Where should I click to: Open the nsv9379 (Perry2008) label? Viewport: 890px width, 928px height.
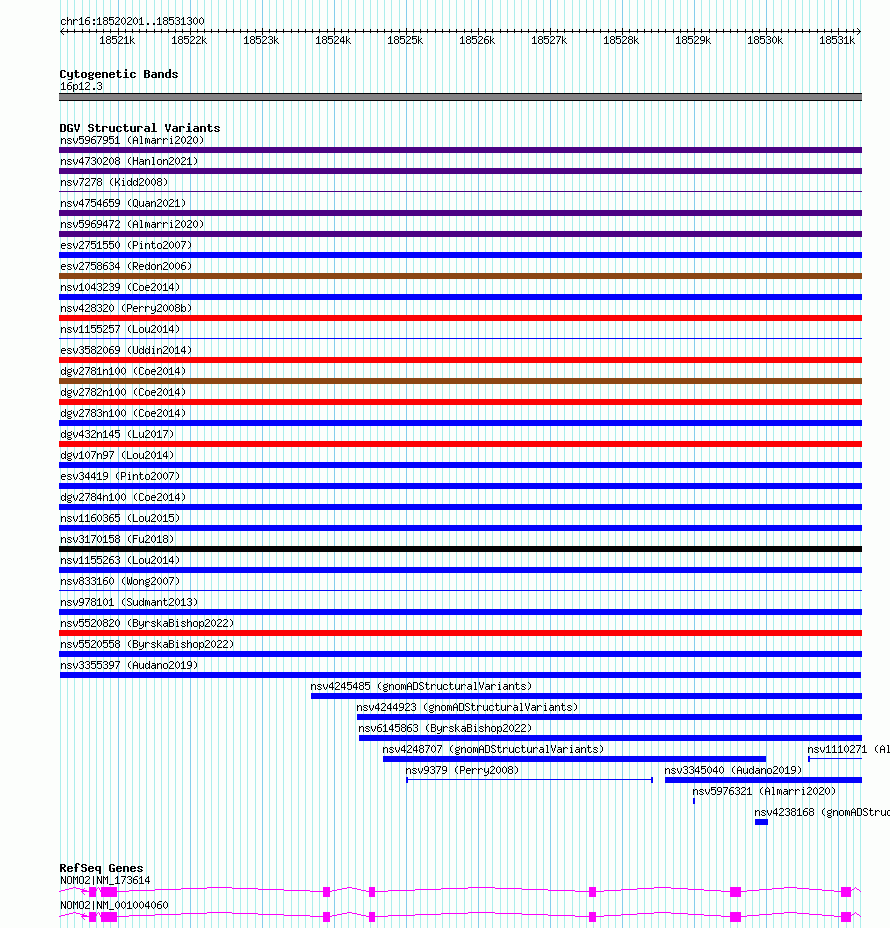(x=462, y=771)
